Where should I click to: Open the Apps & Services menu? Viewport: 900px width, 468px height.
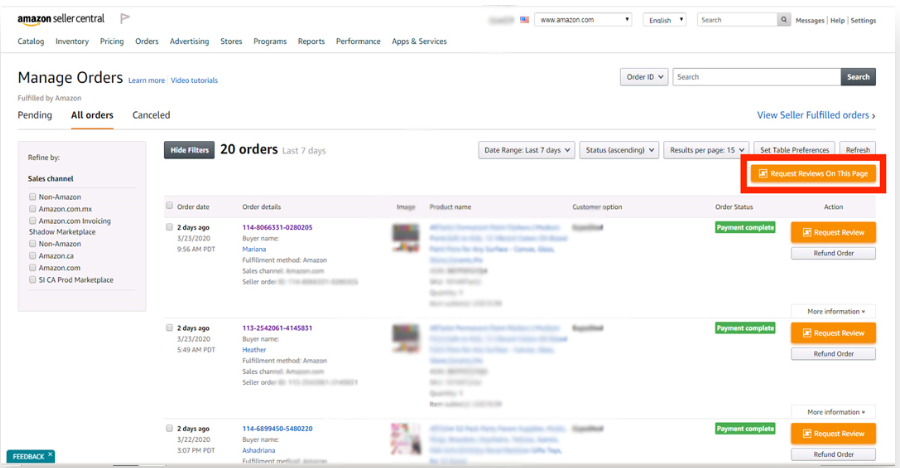[x=419, y=41]
